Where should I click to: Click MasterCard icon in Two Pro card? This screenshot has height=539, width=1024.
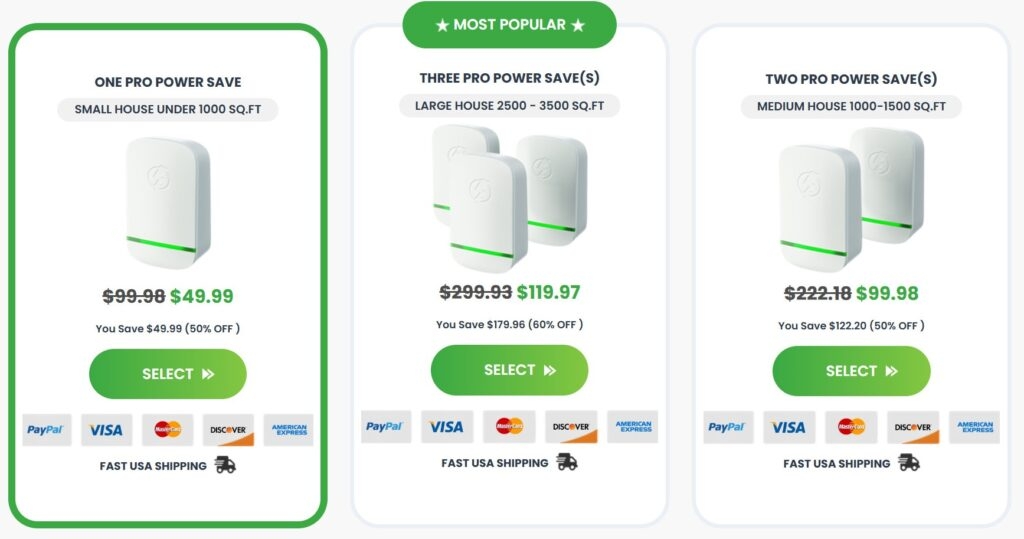[x=851, y=427]
